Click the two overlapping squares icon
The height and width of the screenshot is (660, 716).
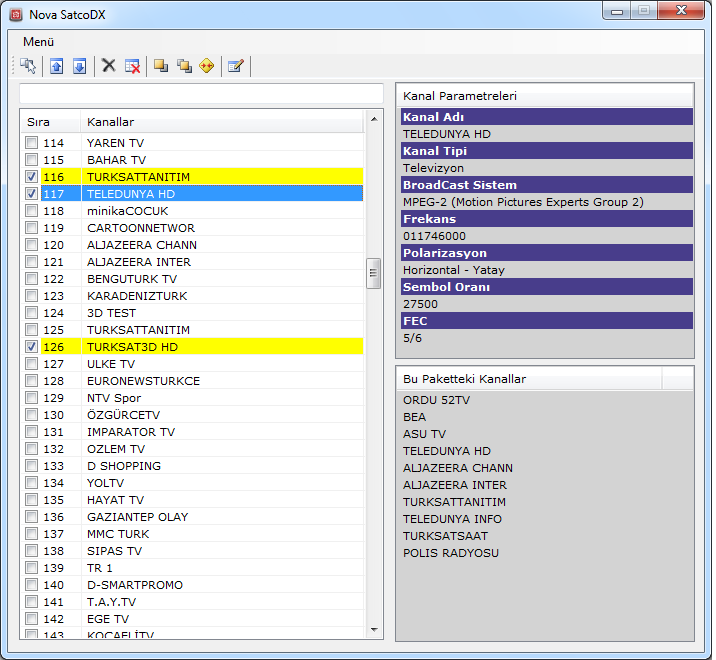click(161, 66)
